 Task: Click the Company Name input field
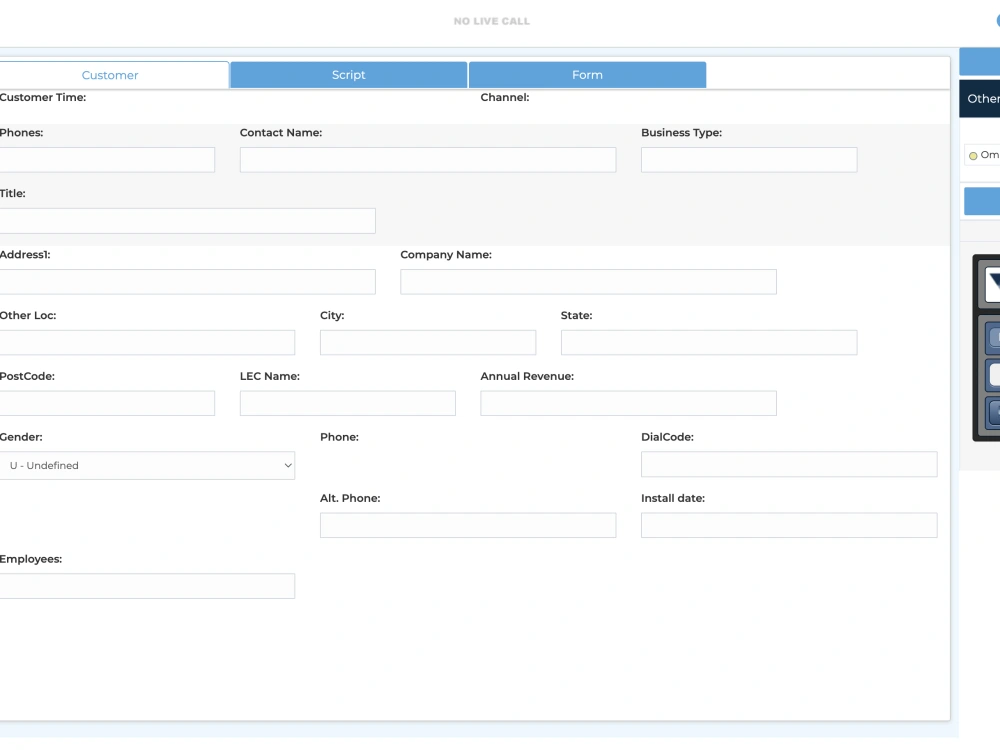pos(588,281)
